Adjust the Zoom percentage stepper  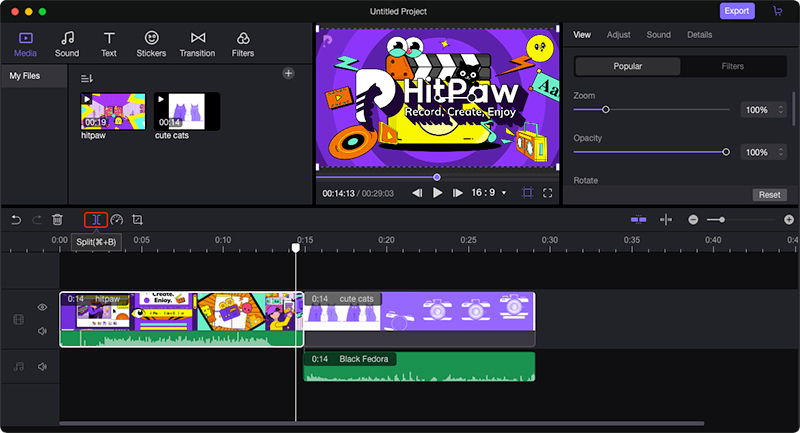coord(781,110)
